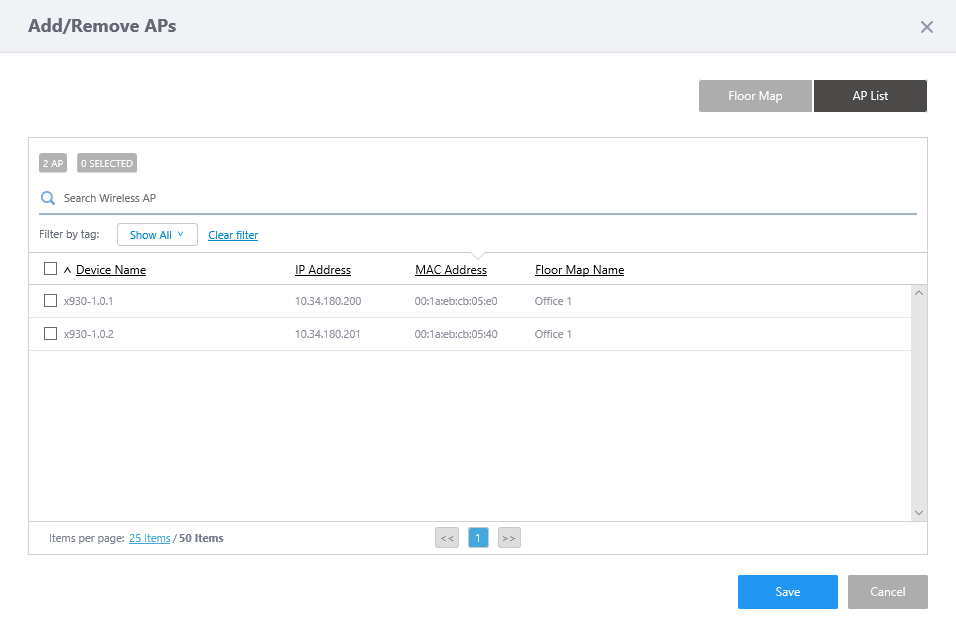
Task: Switch to the Floor Map tab
Action: pyautogui.click(x=755, y=96)
